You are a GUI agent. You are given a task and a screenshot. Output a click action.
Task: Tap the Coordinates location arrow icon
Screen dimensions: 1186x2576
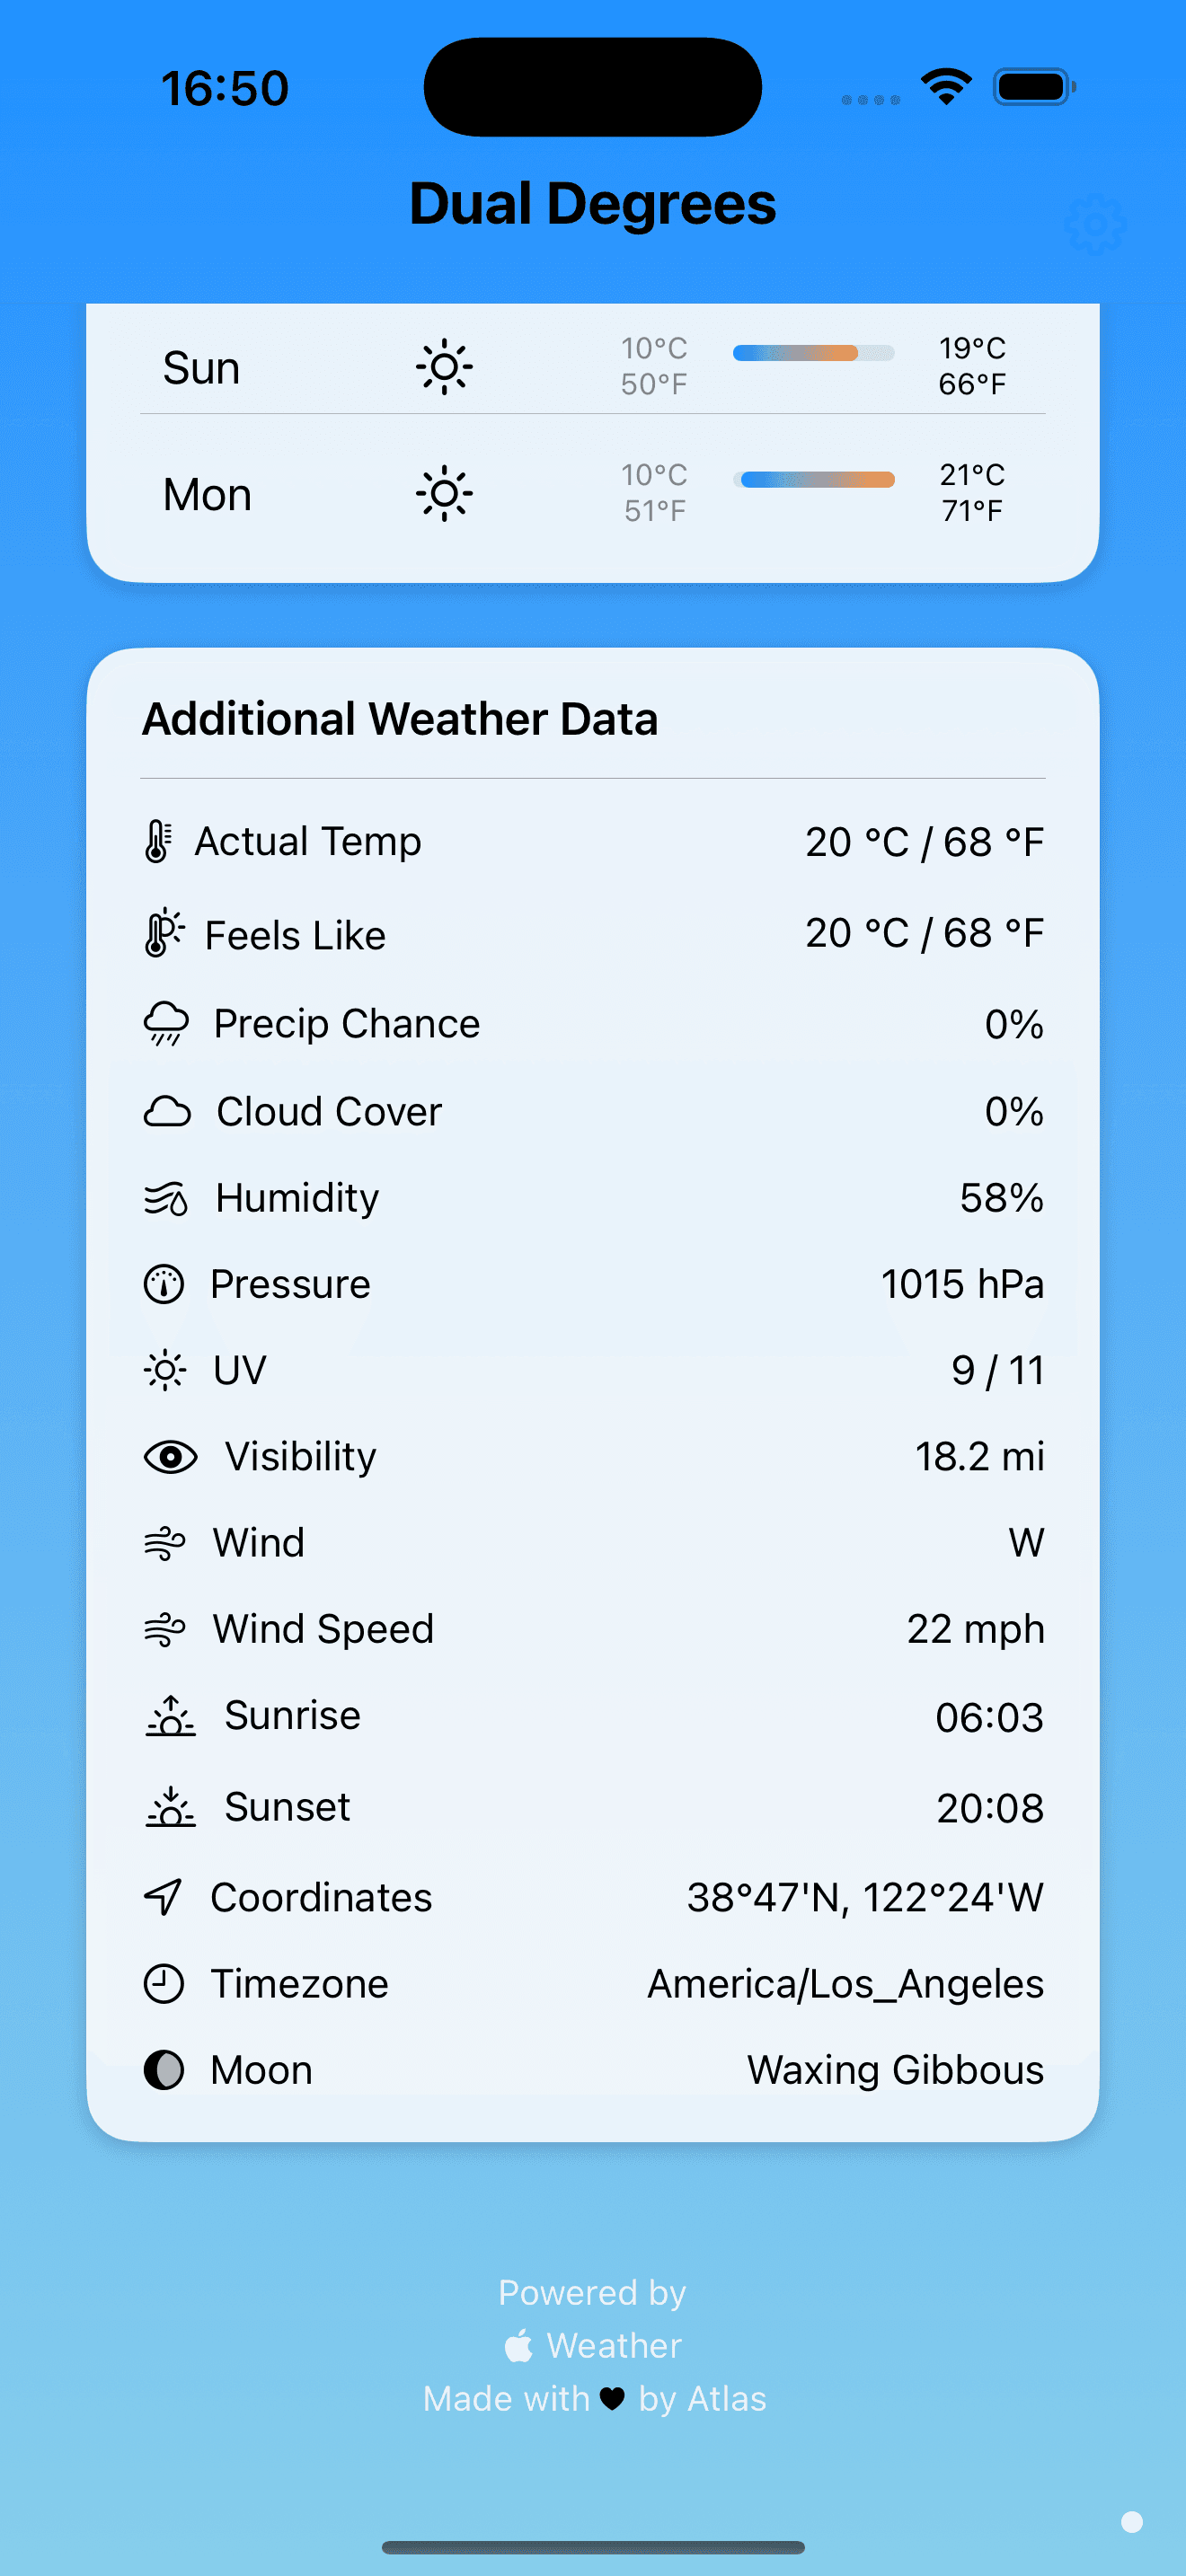pos(164,1897)
